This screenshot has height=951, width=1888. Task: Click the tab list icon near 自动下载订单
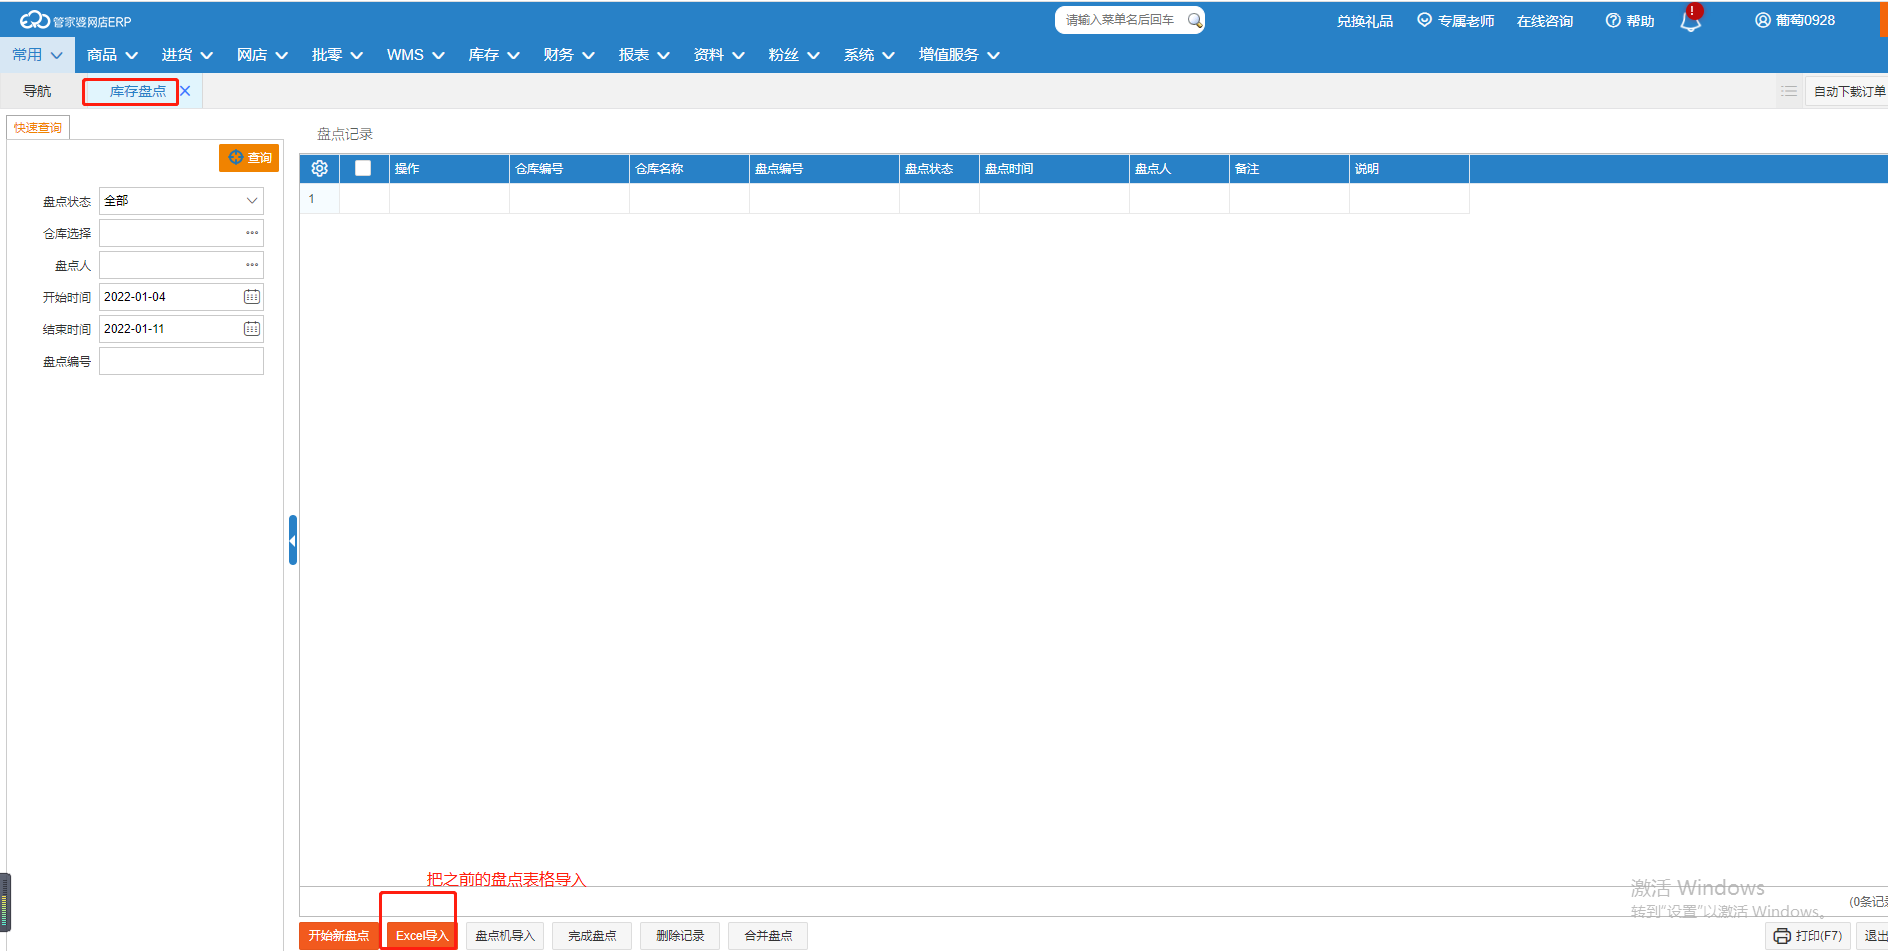coord(1788,91)
